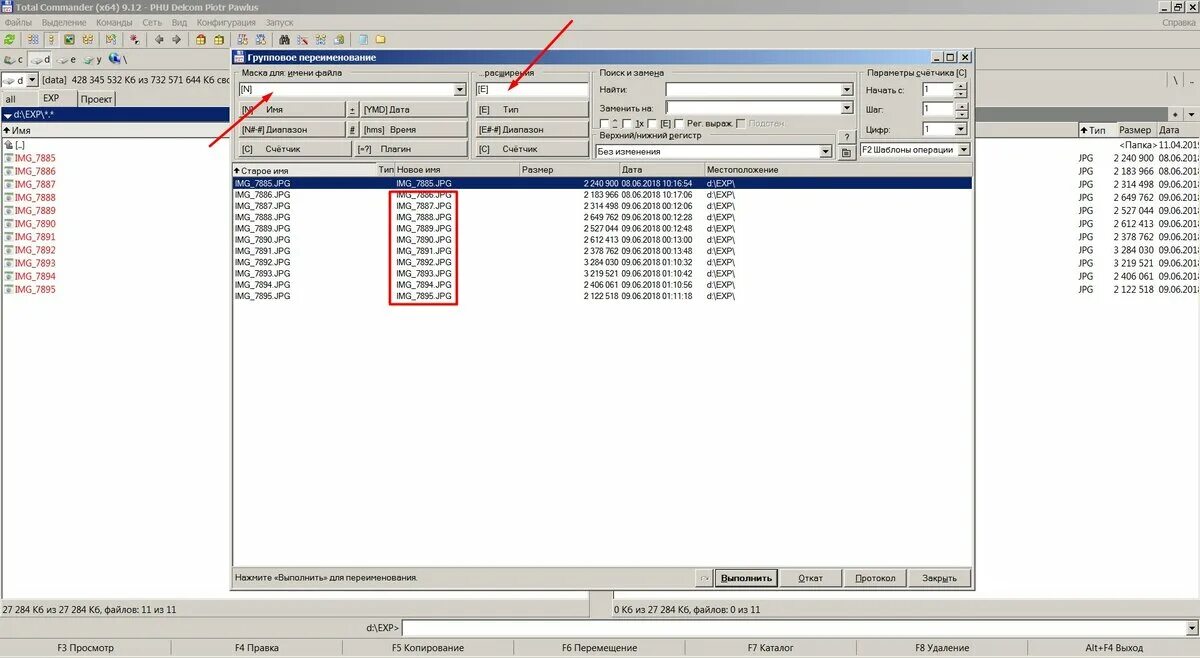This screenshot has height=658, width=1200.
Task: Click the Протокол button
Action: coord(875,578)
